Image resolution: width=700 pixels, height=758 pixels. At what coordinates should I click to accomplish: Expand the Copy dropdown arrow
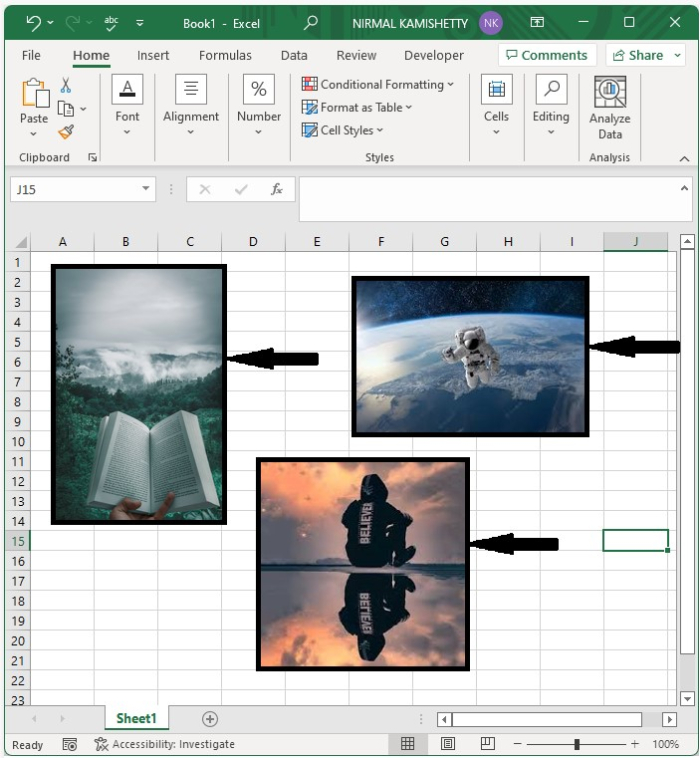pyautogui.click(x=83, y=109)
